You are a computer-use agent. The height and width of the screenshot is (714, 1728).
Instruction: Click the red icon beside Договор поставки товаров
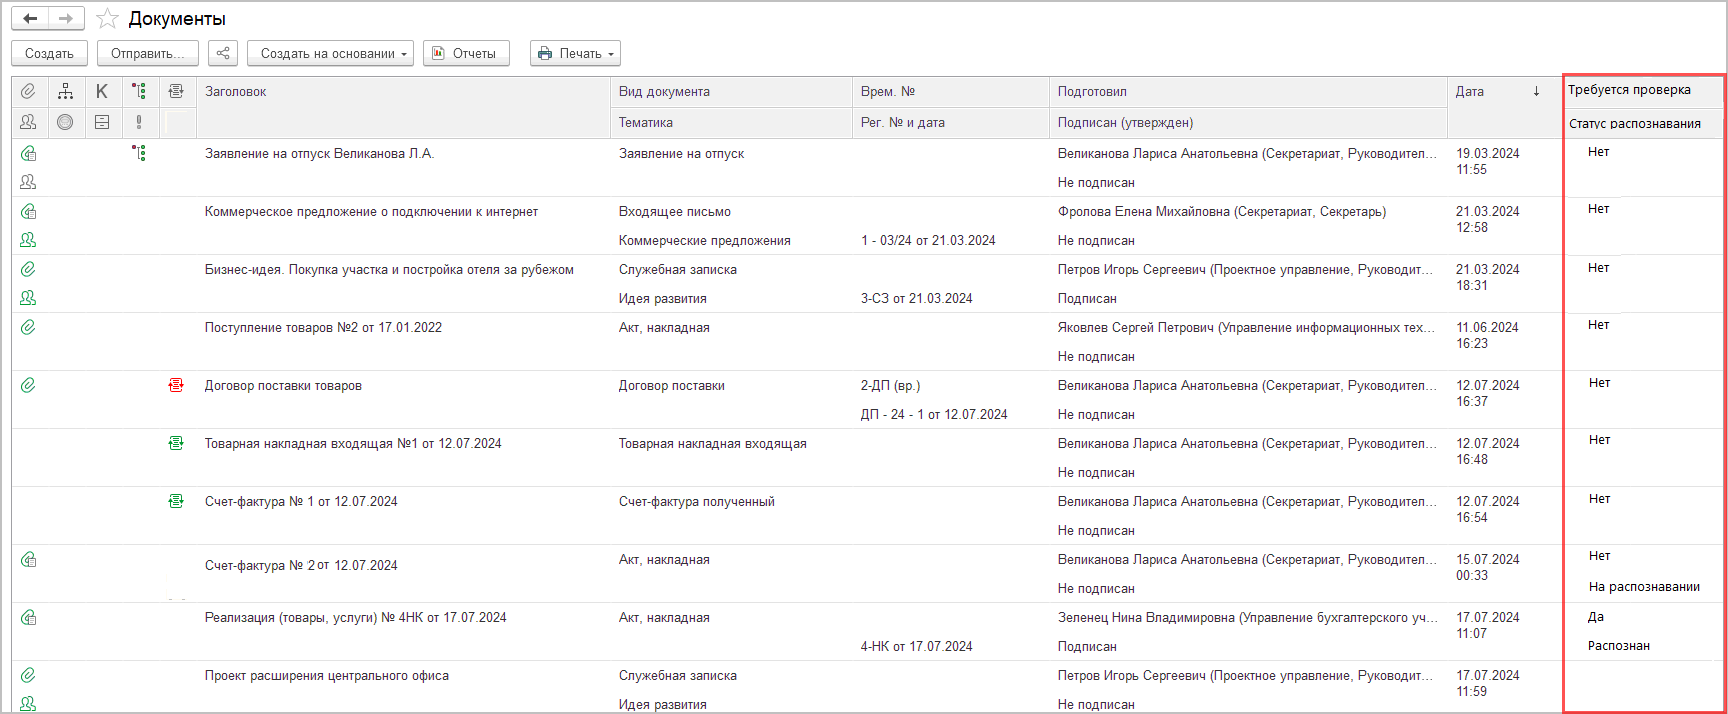click(176, 385)
